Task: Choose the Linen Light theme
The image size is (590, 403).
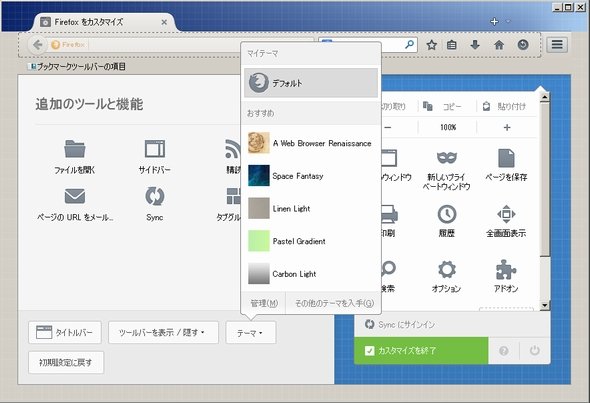Action: point(311,208)
